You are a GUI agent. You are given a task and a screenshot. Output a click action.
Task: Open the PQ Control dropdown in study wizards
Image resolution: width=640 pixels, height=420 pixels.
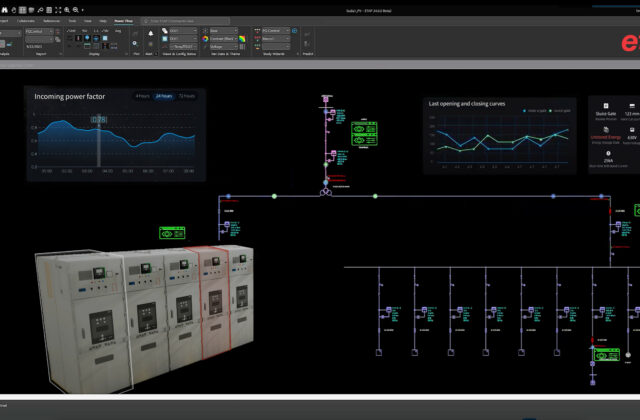click(277, 30)
